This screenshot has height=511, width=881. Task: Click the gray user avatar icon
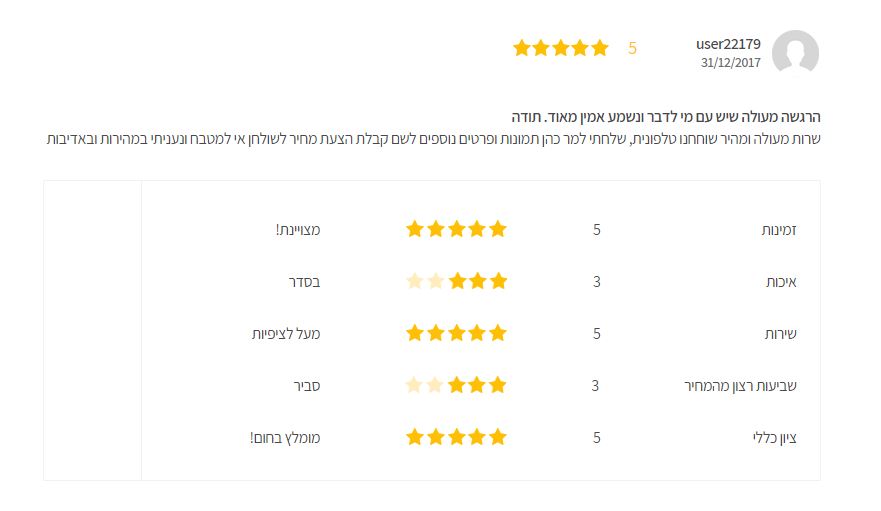pos(795,52)
